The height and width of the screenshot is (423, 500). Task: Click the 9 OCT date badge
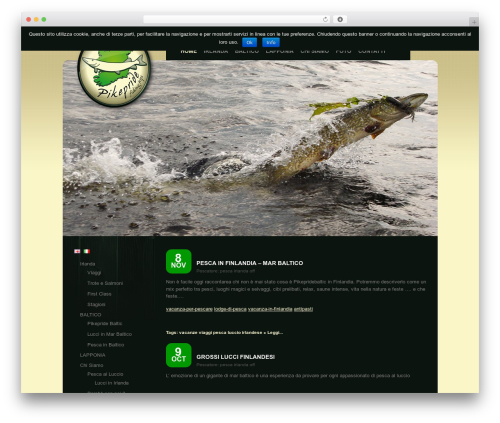(179, 355)
